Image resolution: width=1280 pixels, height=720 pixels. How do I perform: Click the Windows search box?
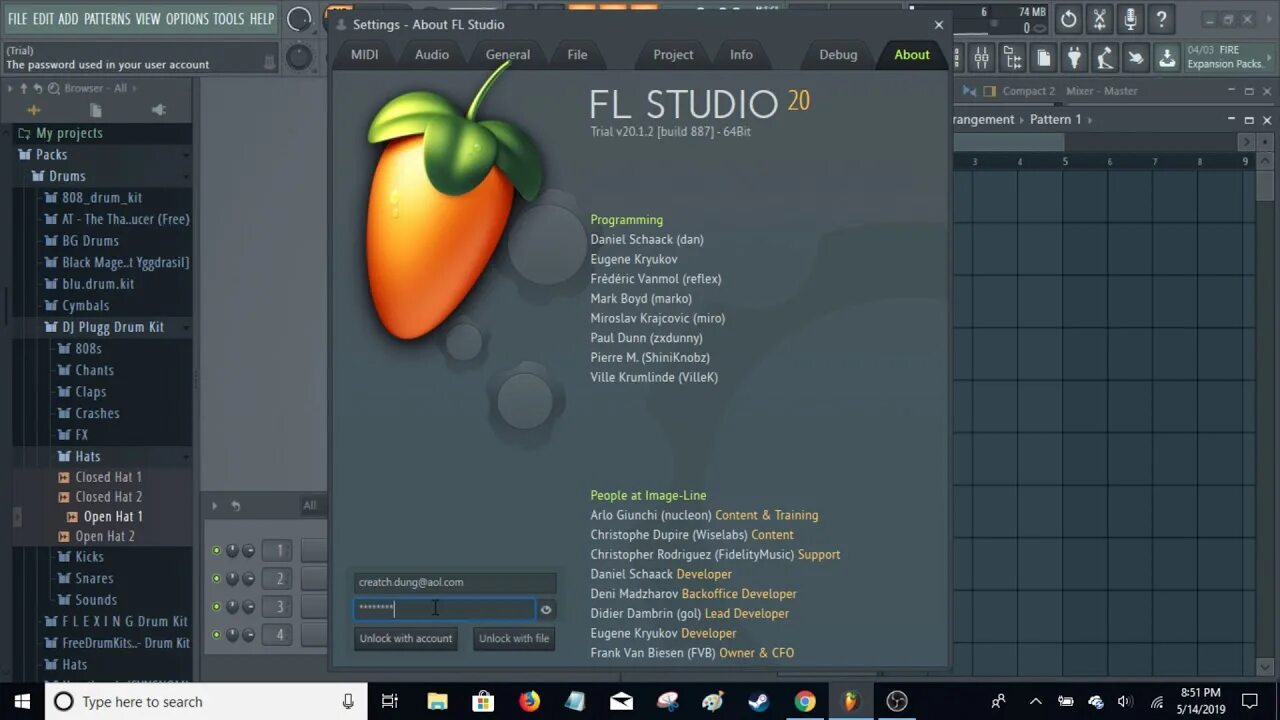click(206, 701)
